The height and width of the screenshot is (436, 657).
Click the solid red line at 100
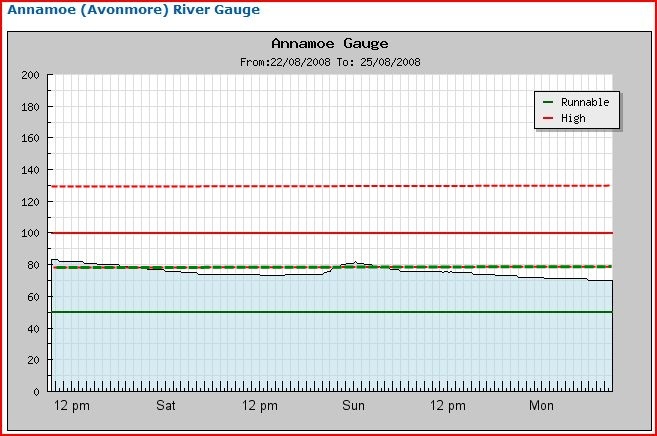tap(300, 233)
